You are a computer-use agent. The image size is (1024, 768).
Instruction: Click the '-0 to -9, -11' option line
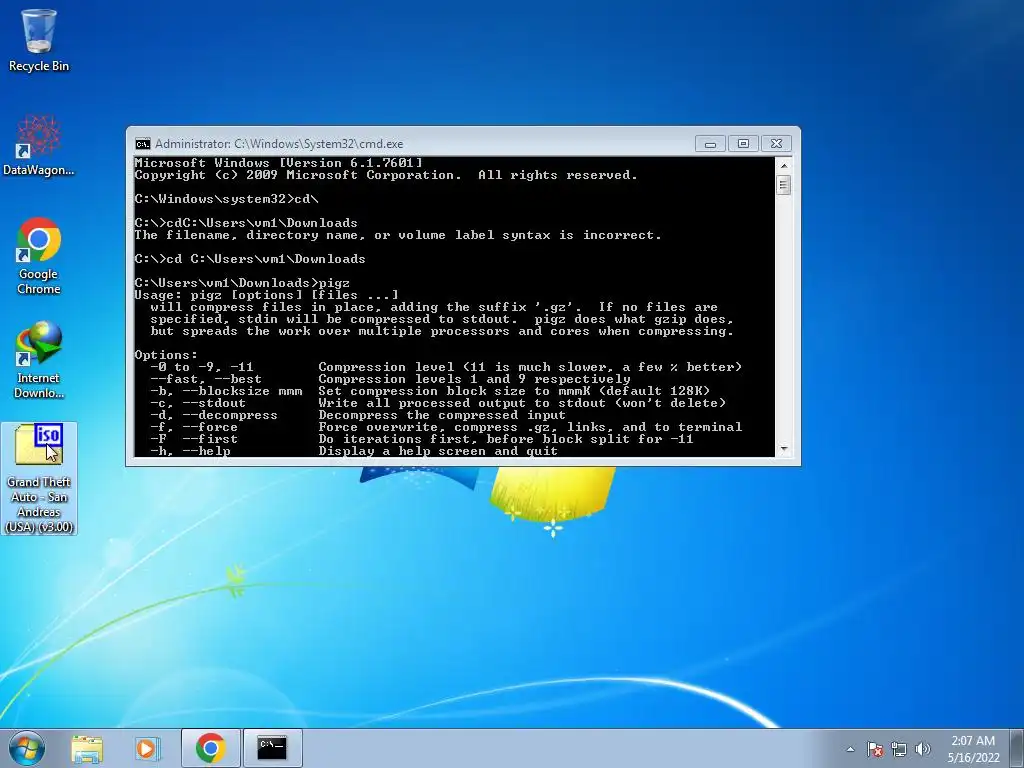pos(446,367)
